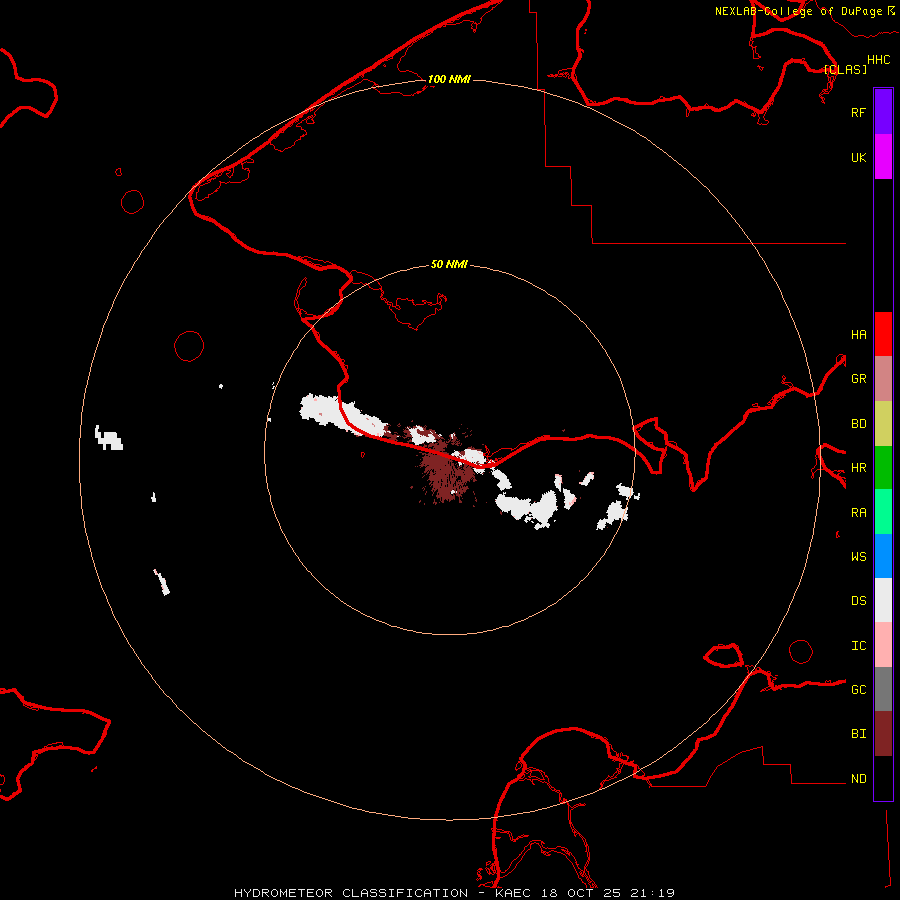This screenshot has height=900, width=900.
Task: Choose the white DS legend swatch
Action: point(883,600)
